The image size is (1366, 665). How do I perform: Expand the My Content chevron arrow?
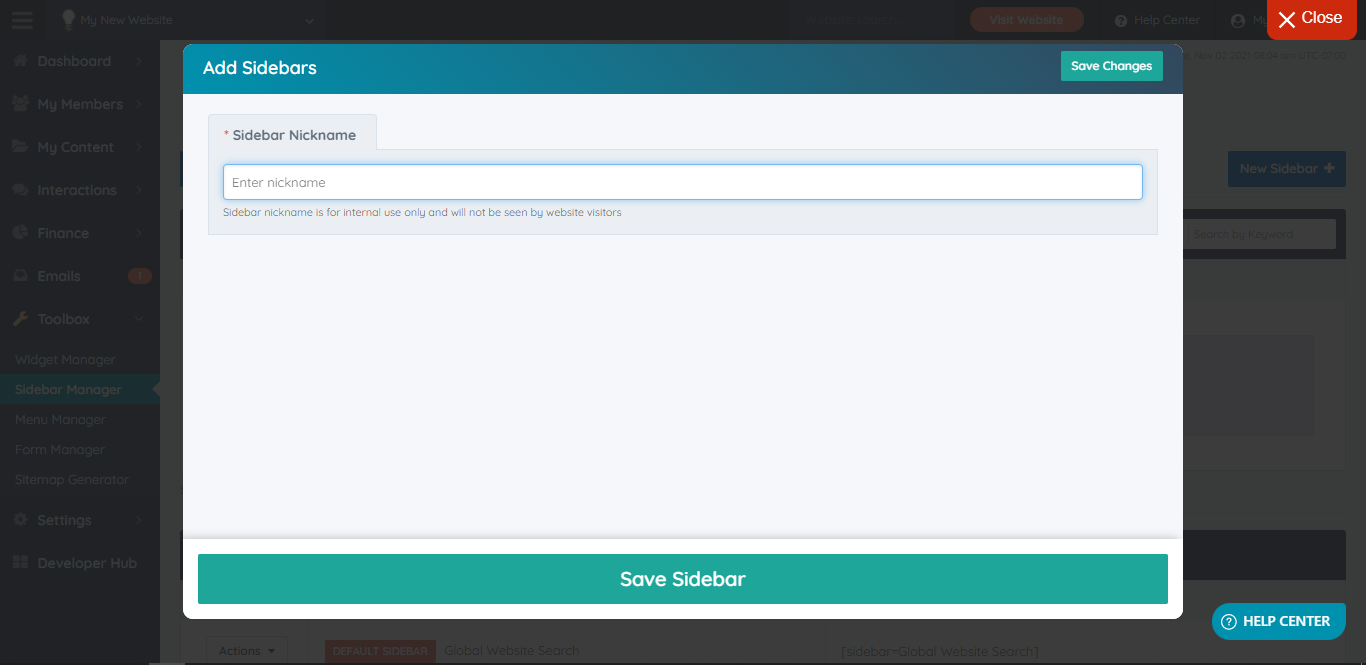click(x=139, y=147)
